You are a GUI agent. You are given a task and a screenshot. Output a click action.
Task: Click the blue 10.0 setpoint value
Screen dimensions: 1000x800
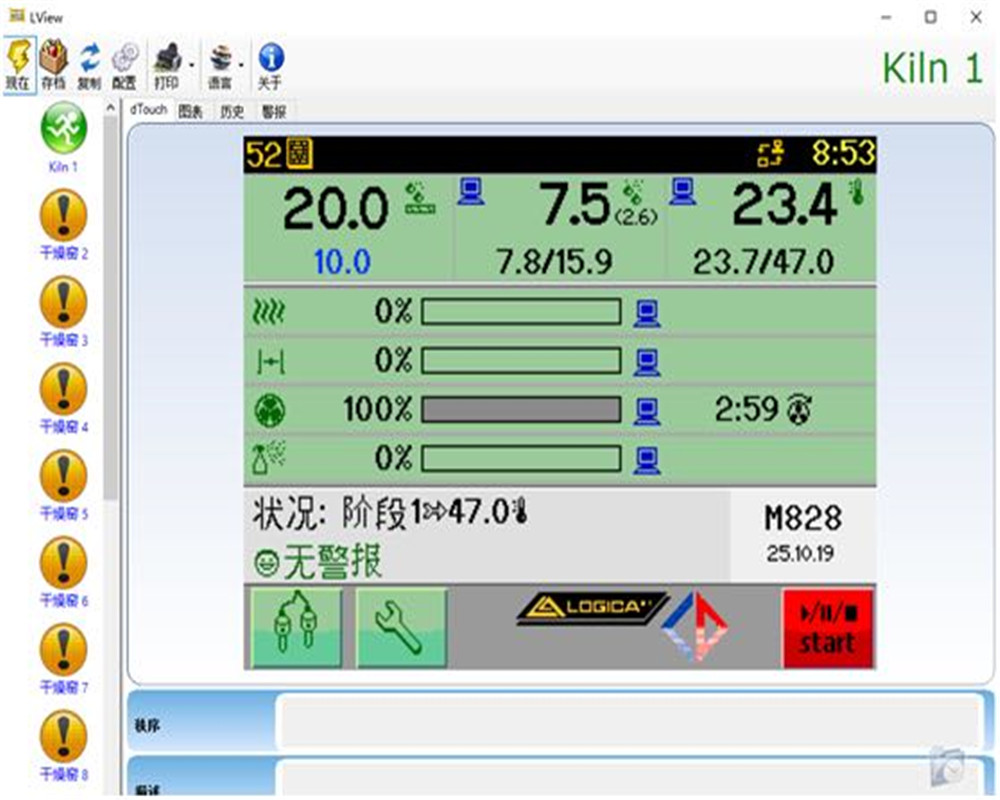342,262
